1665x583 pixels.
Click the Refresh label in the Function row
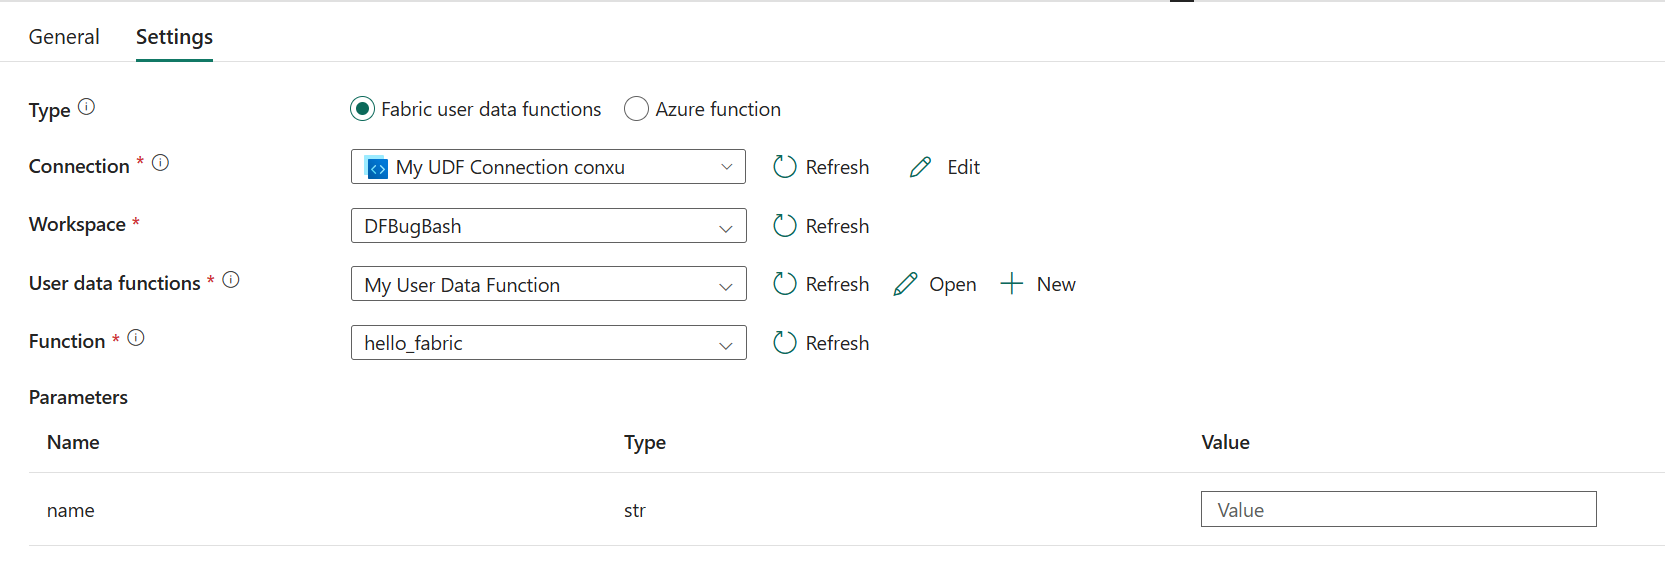click(x=837, y=343)
